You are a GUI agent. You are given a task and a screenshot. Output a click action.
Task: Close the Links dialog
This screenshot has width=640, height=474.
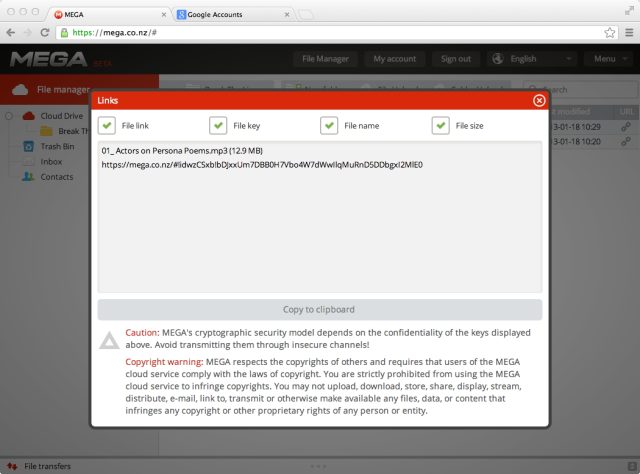point(539,100)
